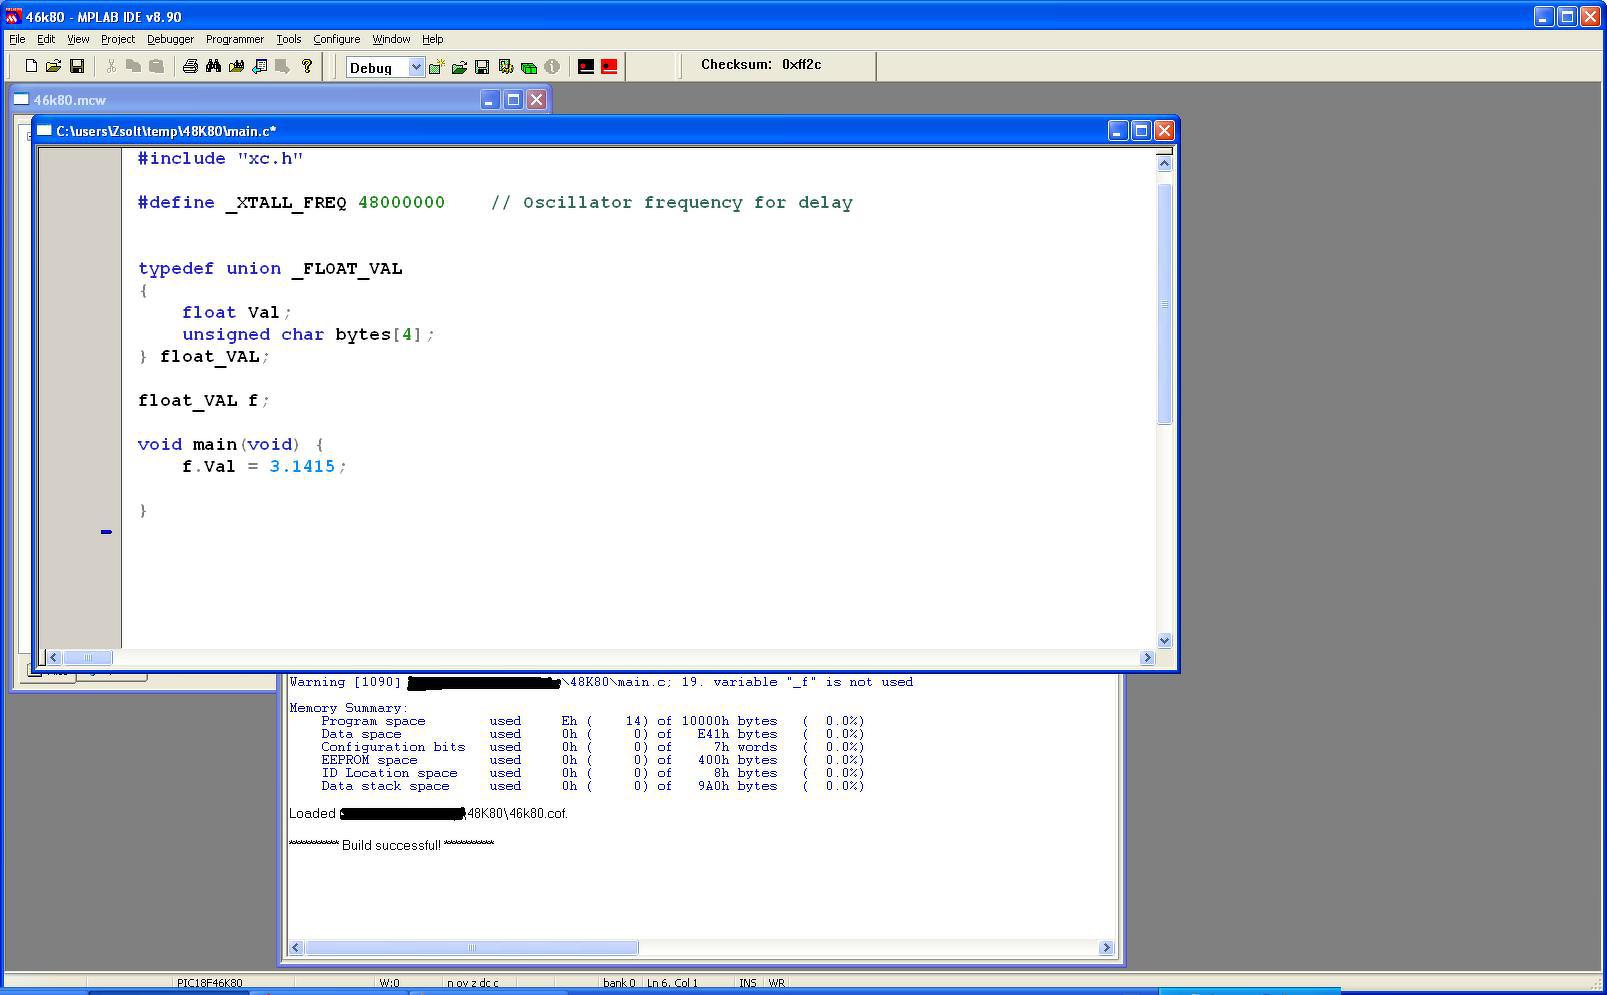Image resolution: width=1607 pixels, height=995 pixels.
Task: Click the red Build All icon
Action: pyautogui.click(x=609, y=67)
